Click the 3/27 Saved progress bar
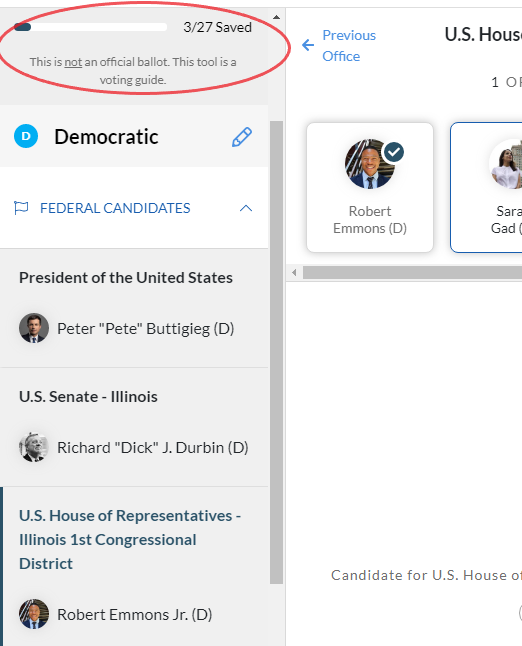 pos(90,27)
